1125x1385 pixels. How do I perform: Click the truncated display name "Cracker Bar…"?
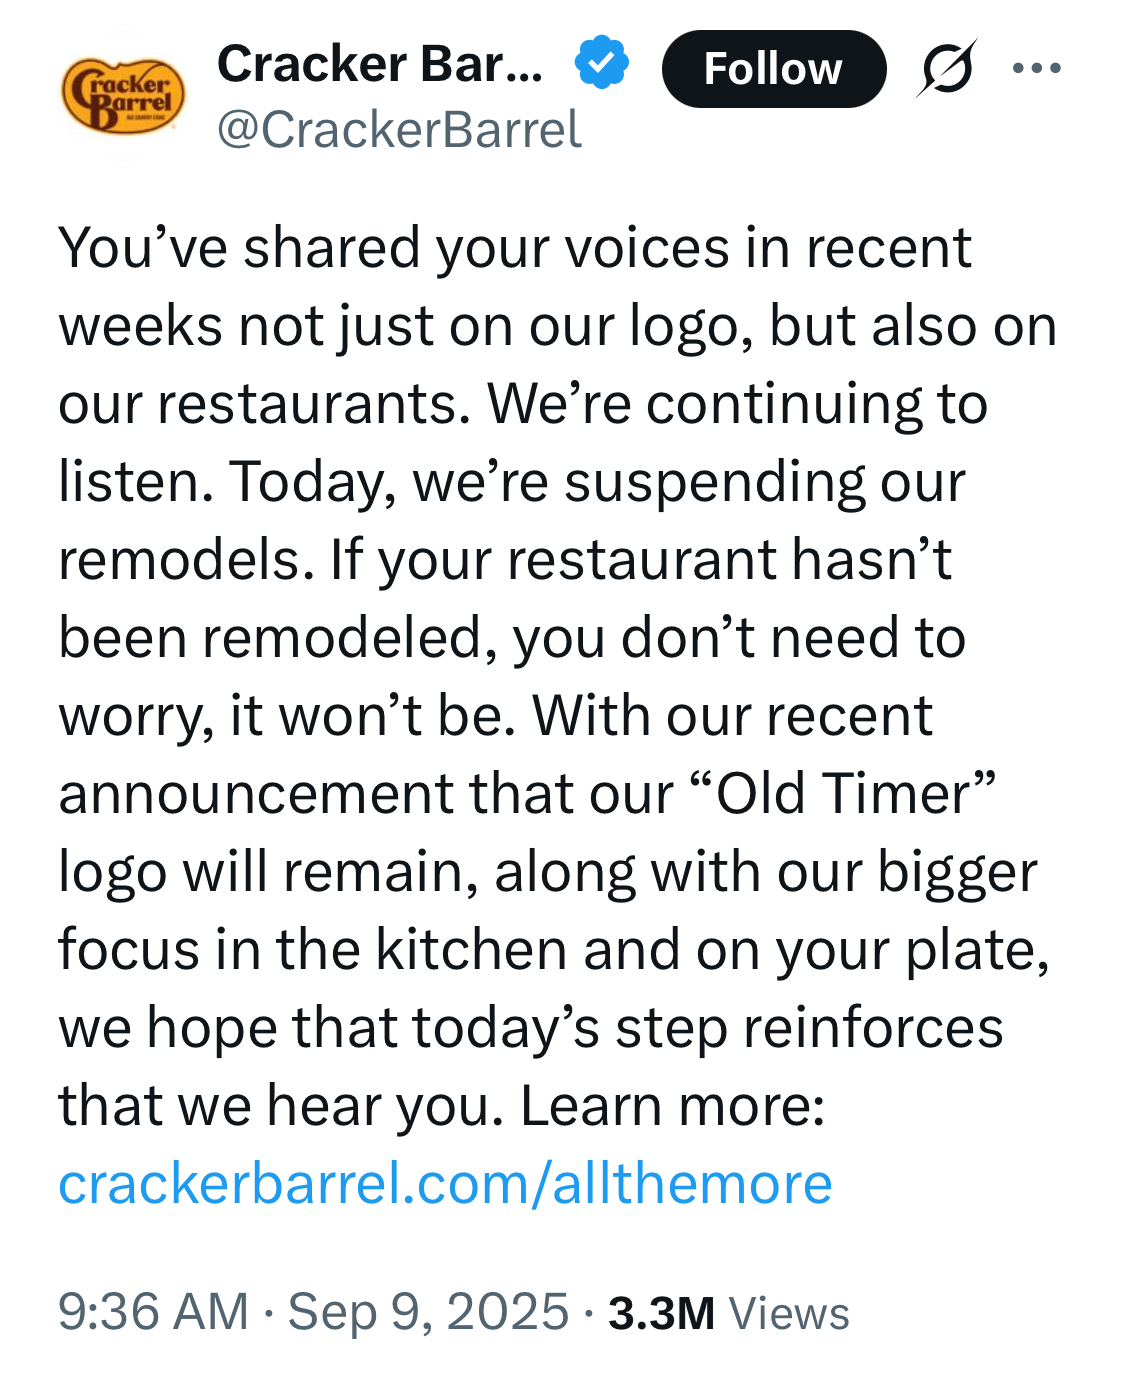[380, 64]
